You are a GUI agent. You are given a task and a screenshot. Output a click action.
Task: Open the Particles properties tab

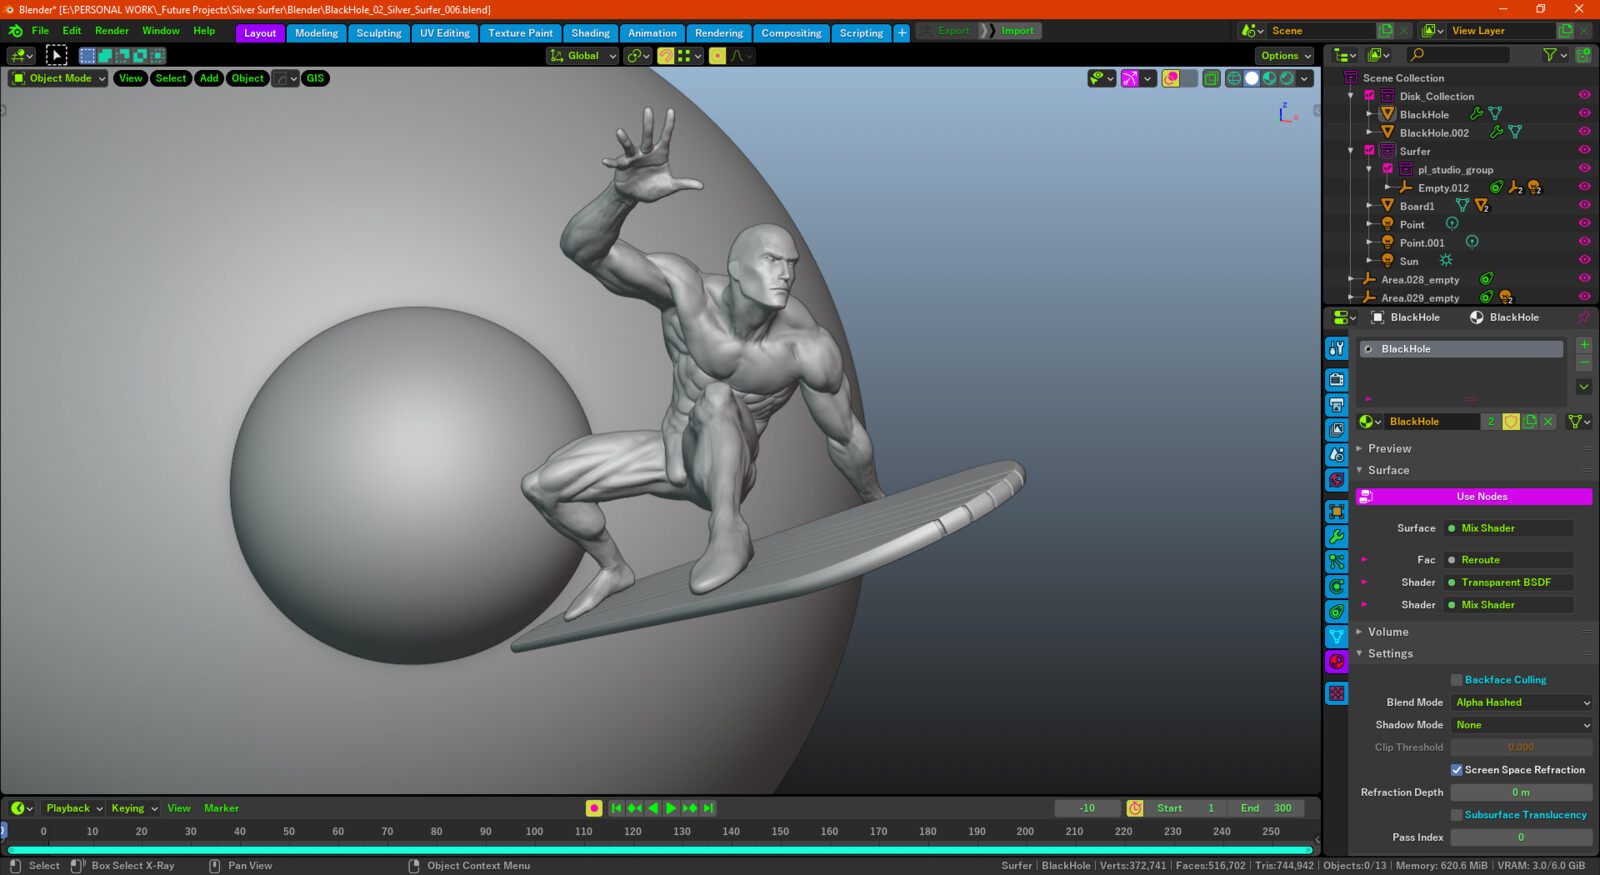(1337, 562)
